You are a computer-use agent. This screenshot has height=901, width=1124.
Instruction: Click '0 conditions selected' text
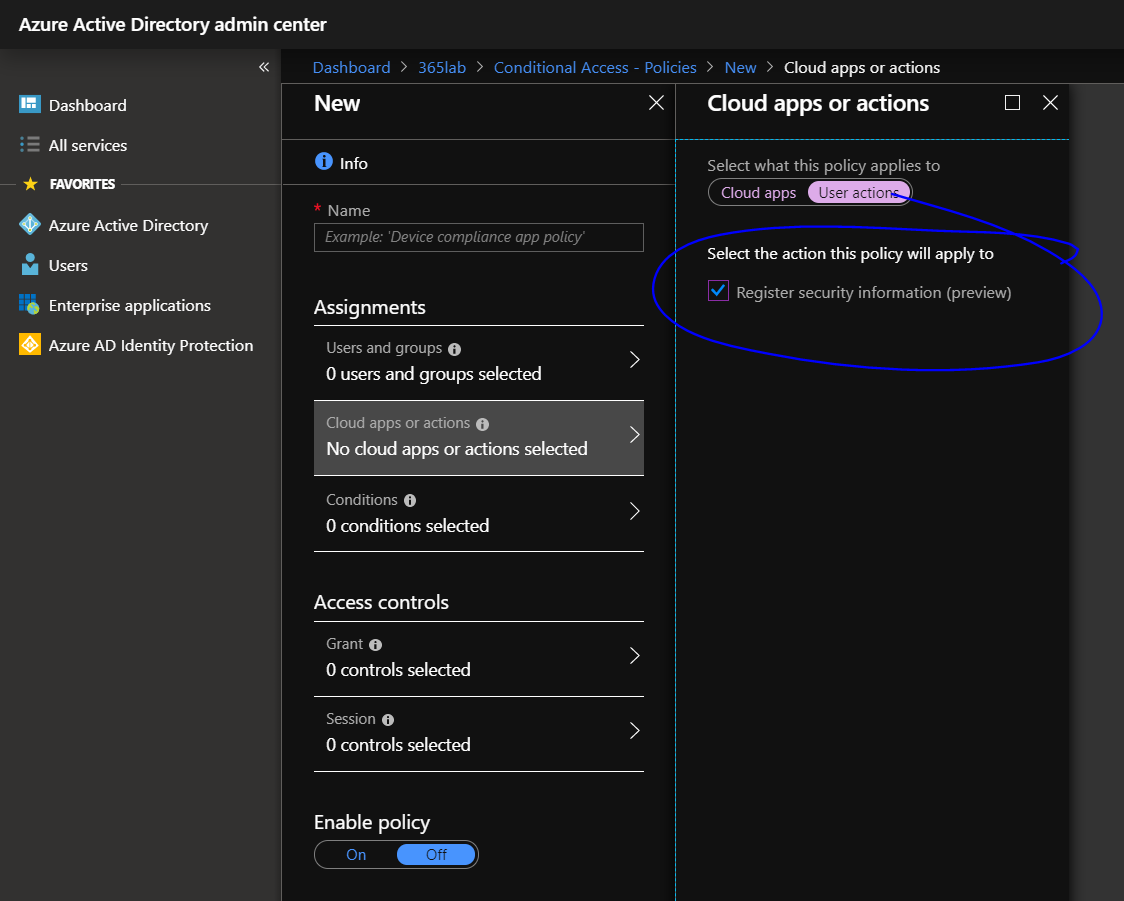(407, 526)
